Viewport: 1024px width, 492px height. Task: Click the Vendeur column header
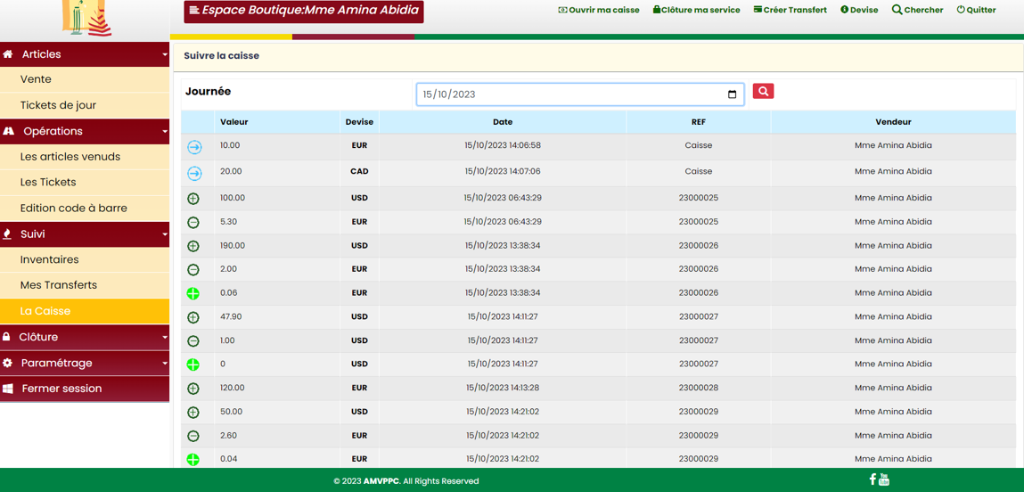pos(893,122)
